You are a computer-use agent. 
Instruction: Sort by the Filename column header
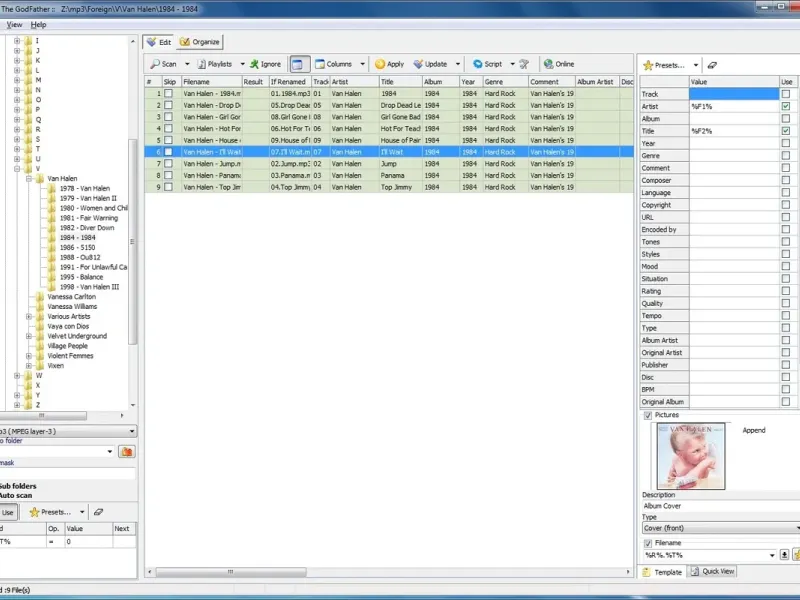211,82
